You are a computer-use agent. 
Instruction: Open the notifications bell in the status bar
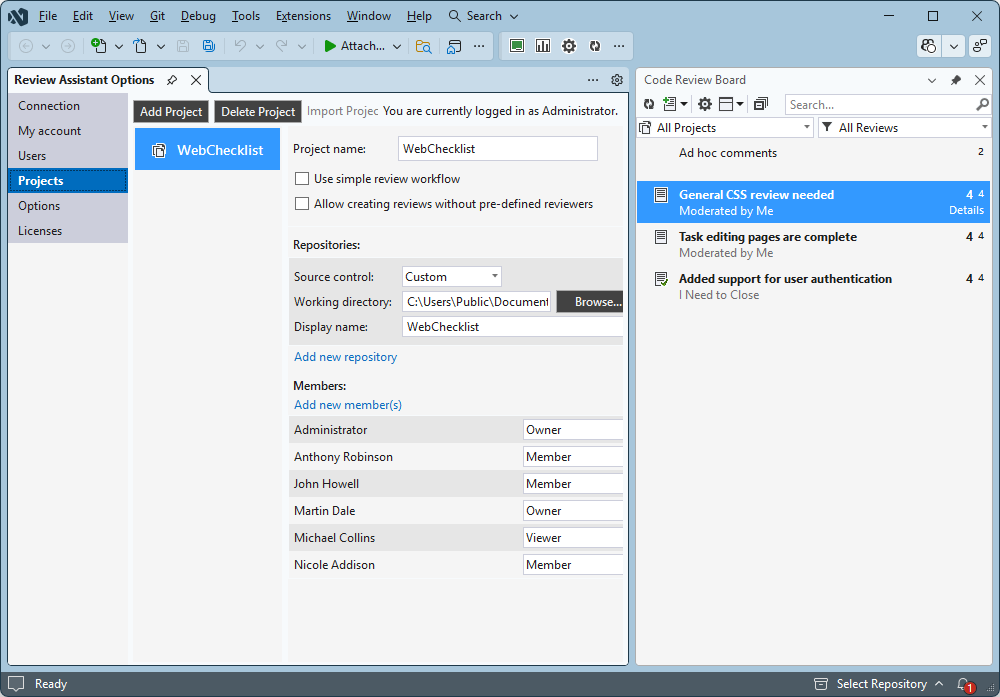[x=964, y=684]
